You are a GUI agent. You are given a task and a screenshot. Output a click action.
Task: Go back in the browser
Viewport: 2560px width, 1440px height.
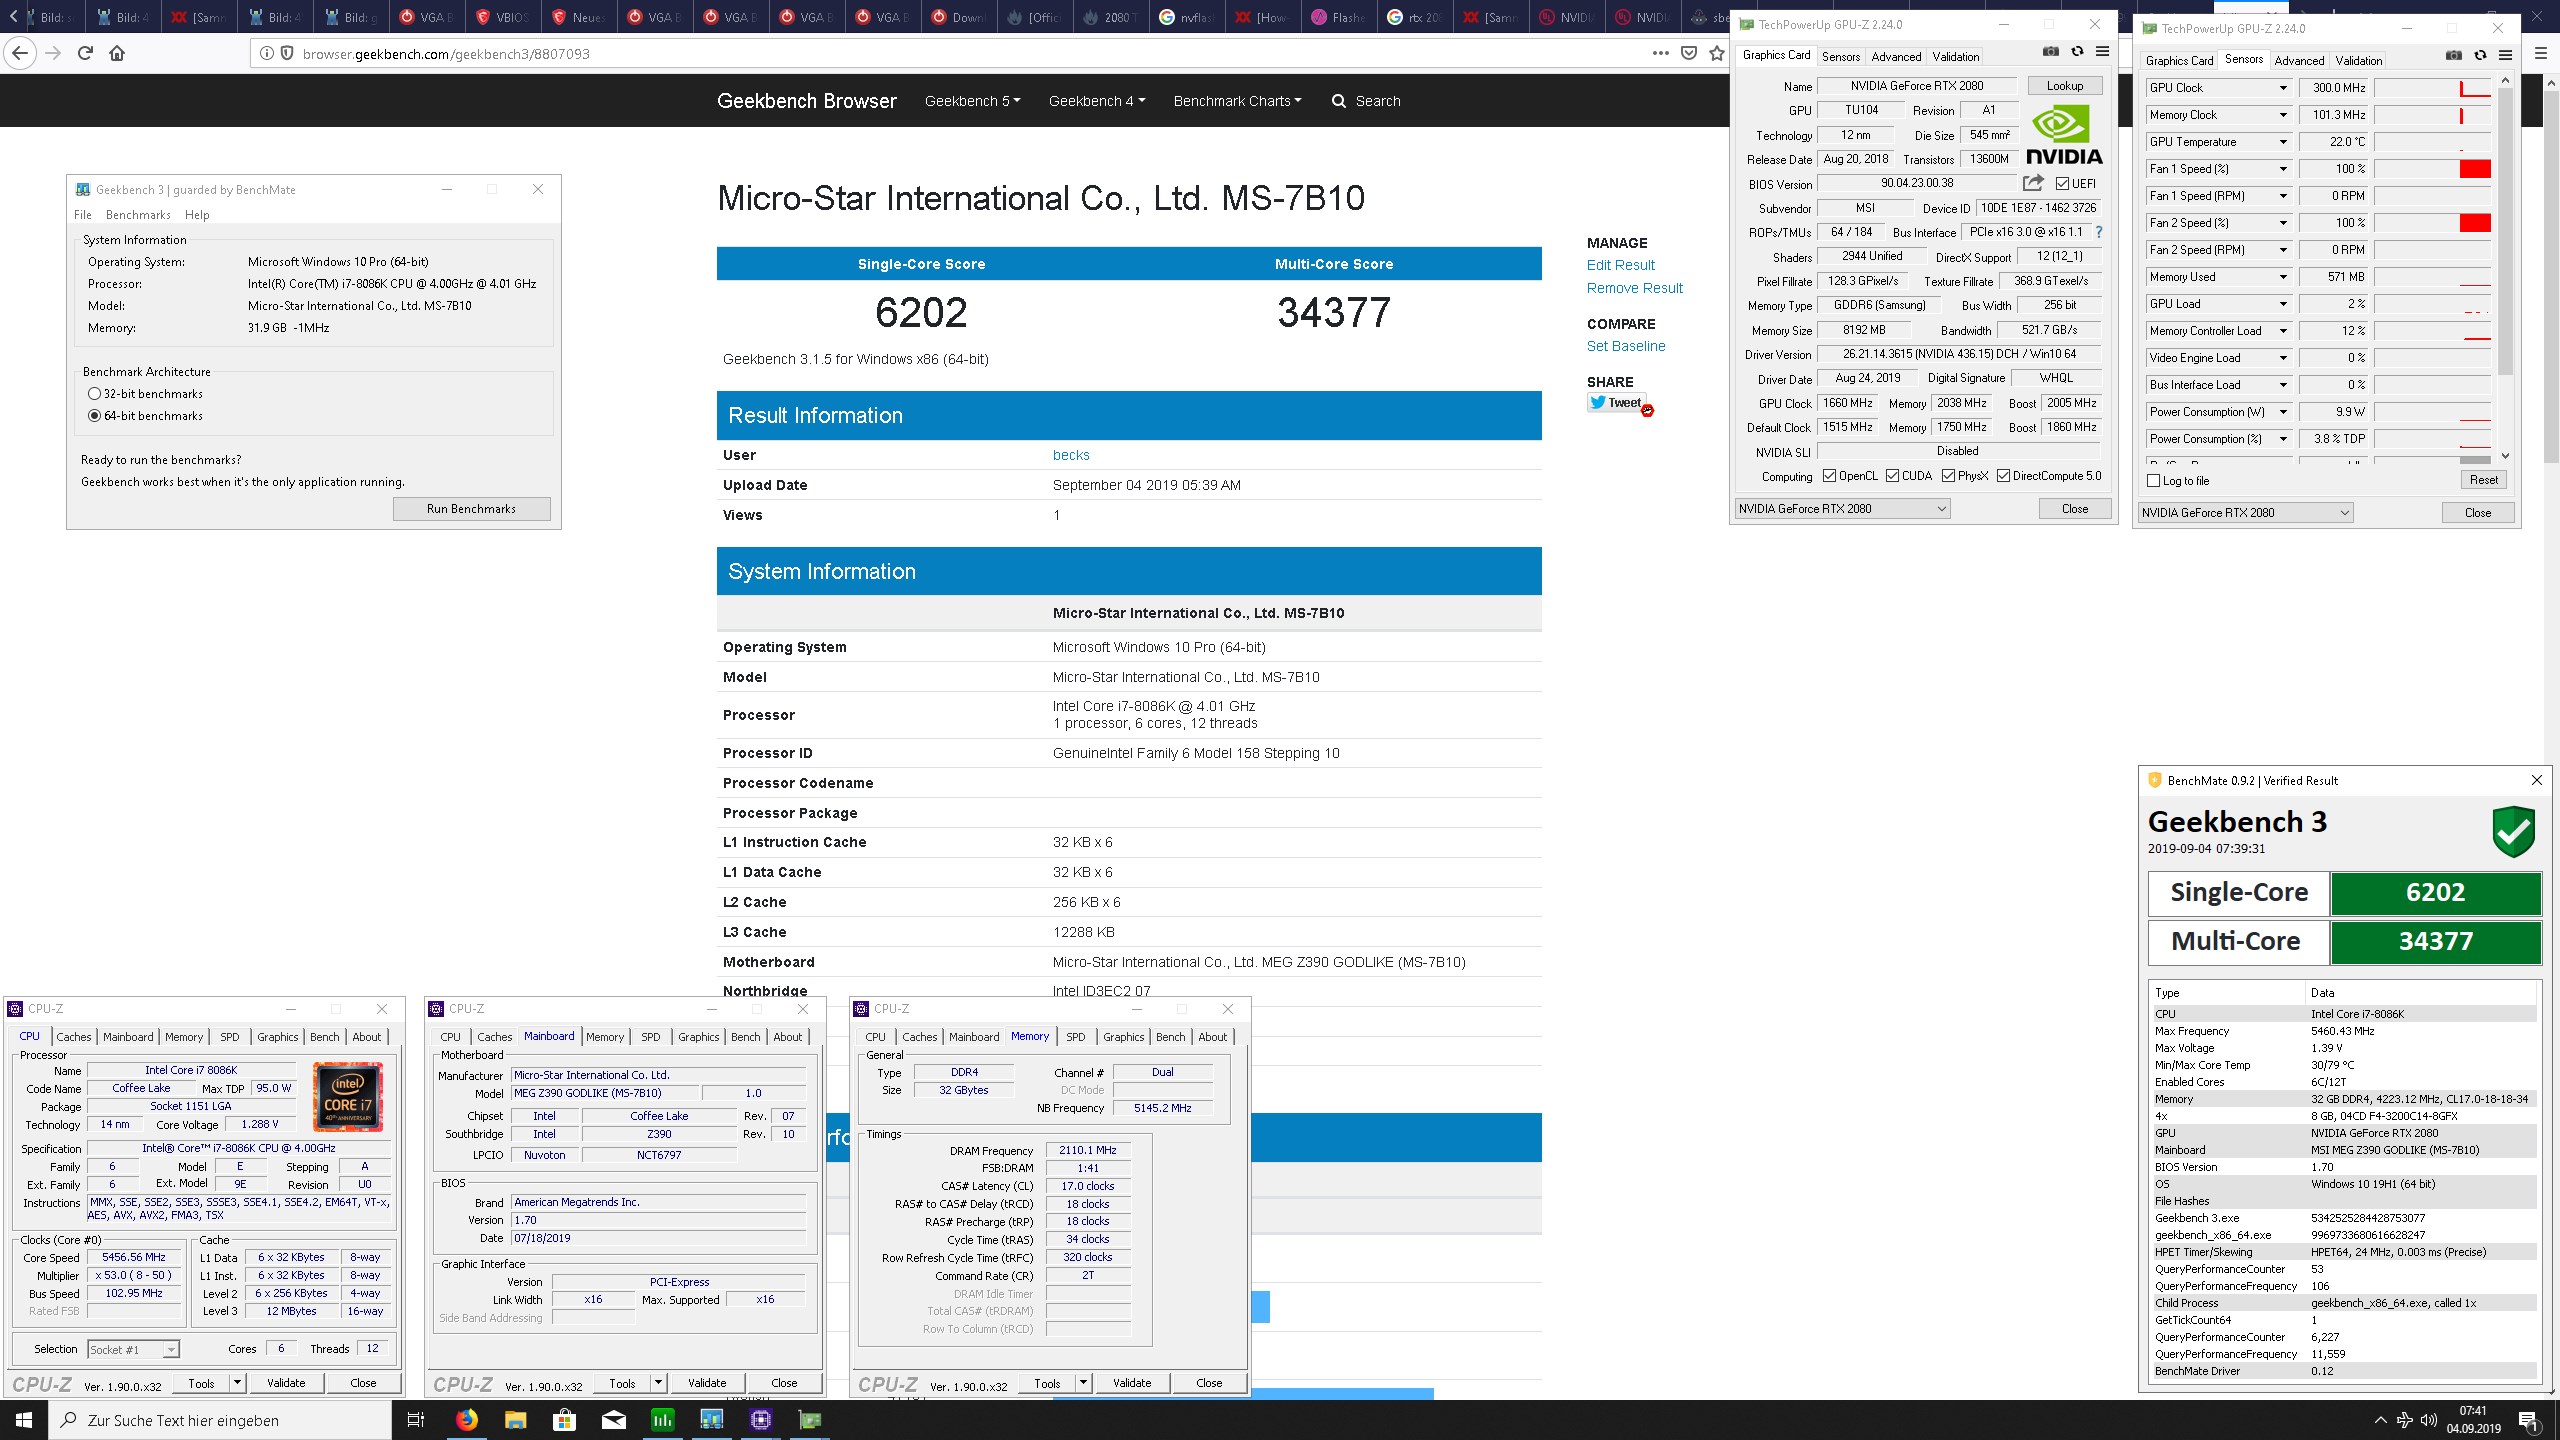(x=20, y=53)
